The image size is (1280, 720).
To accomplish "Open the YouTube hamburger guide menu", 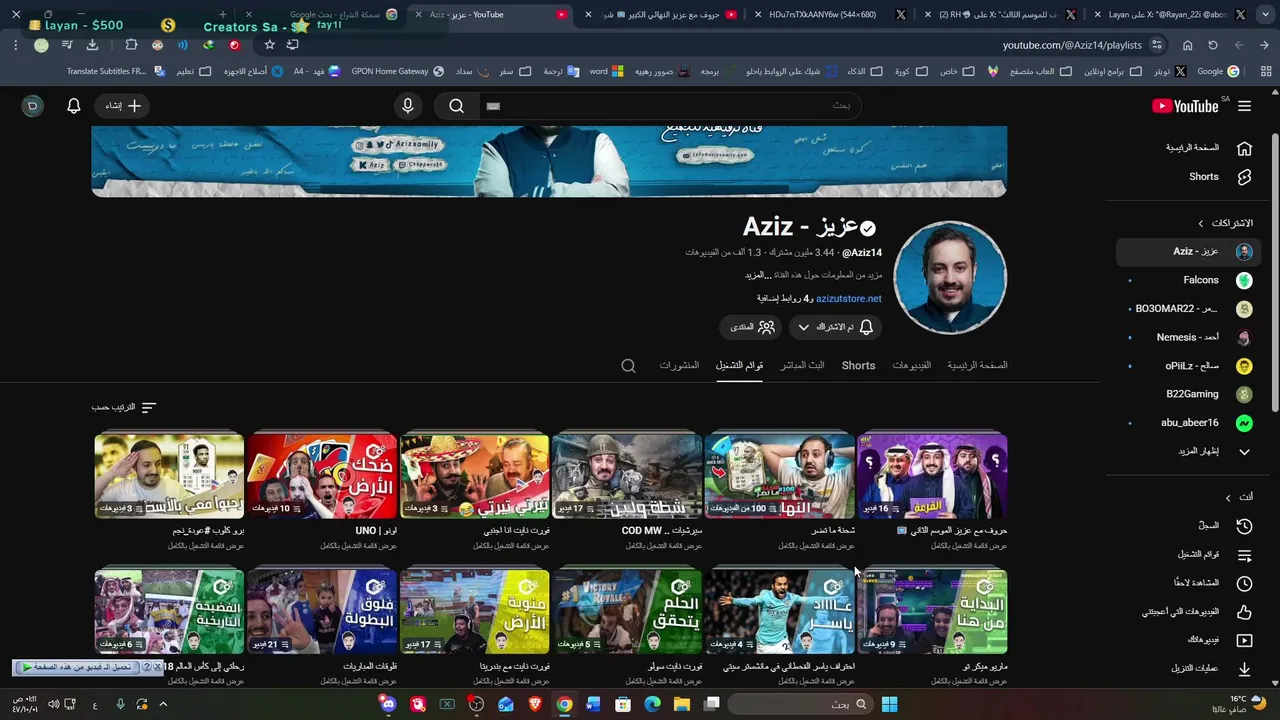I will 1244,106.
